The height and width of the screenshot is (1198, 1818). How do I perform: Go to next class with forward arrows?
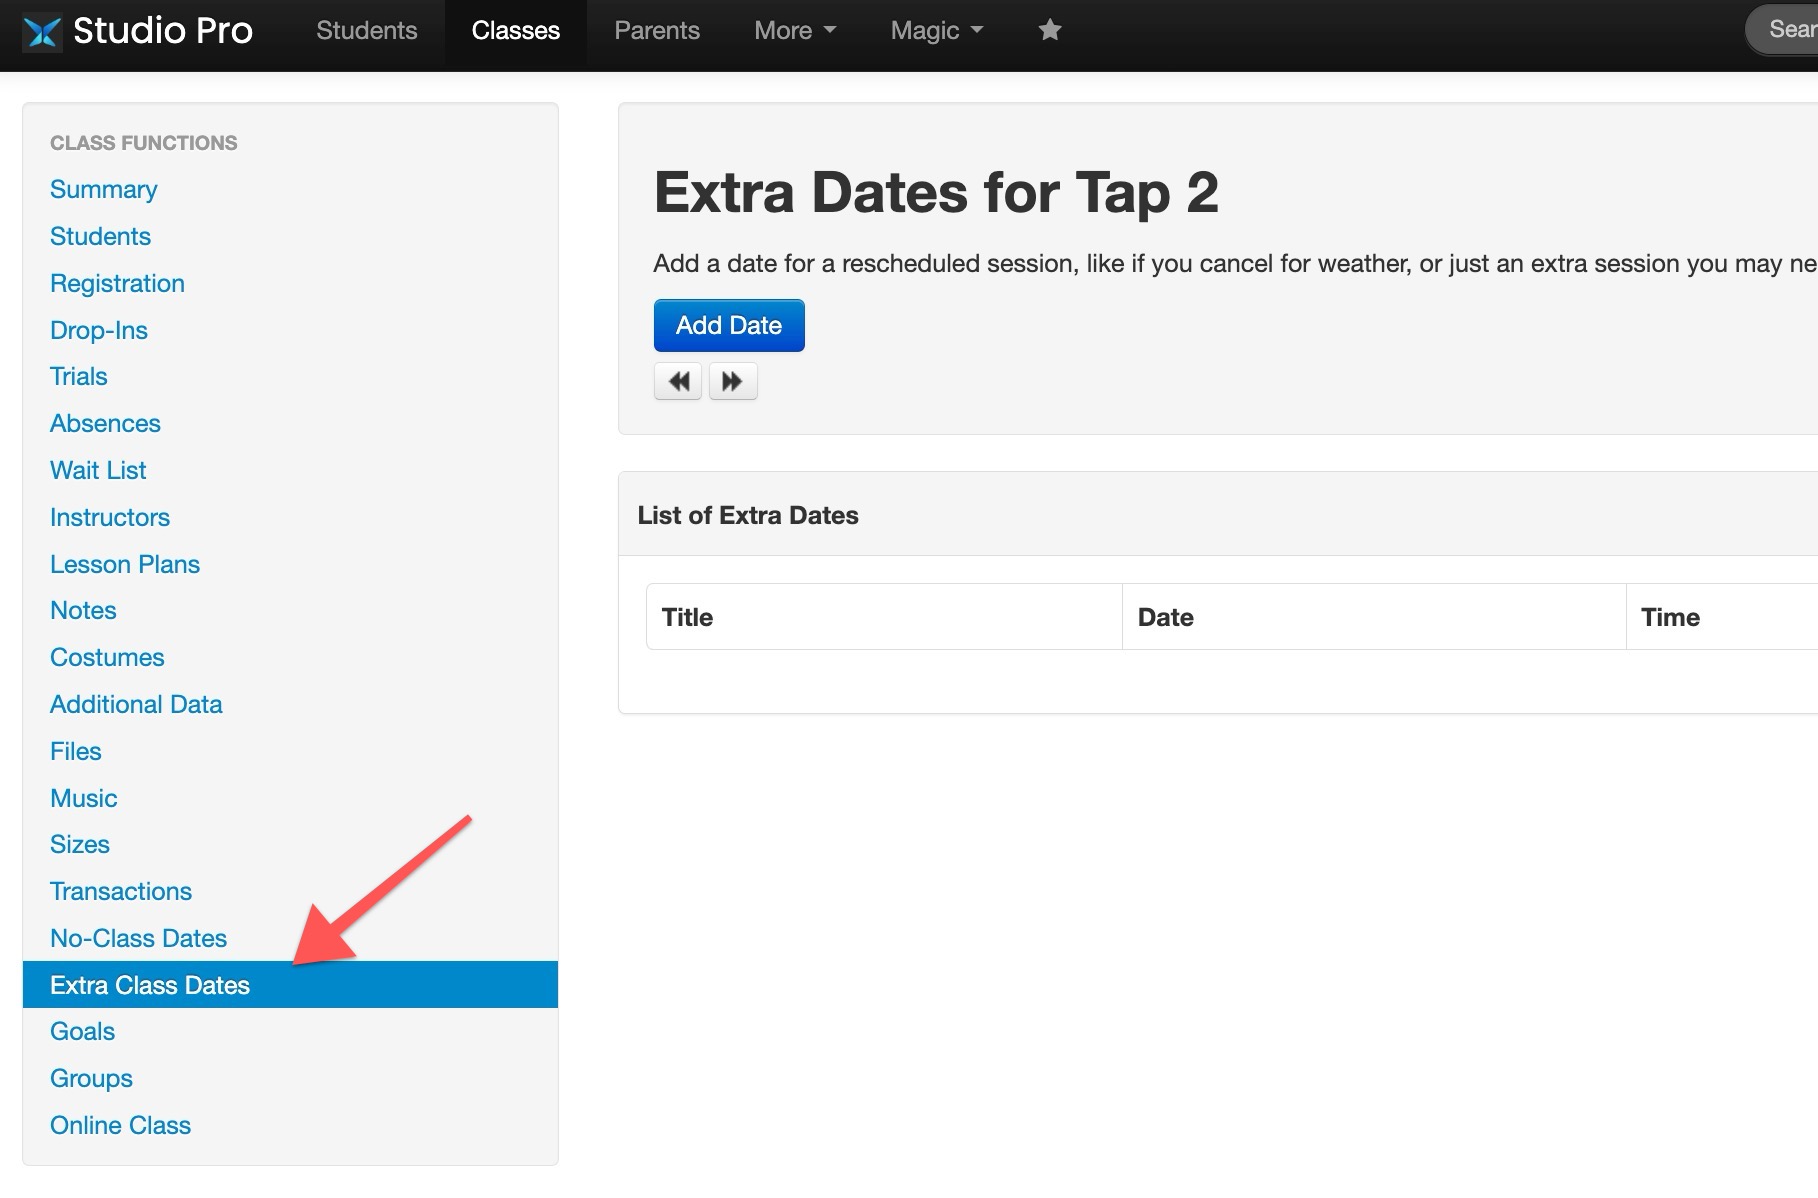click(733, 381)
